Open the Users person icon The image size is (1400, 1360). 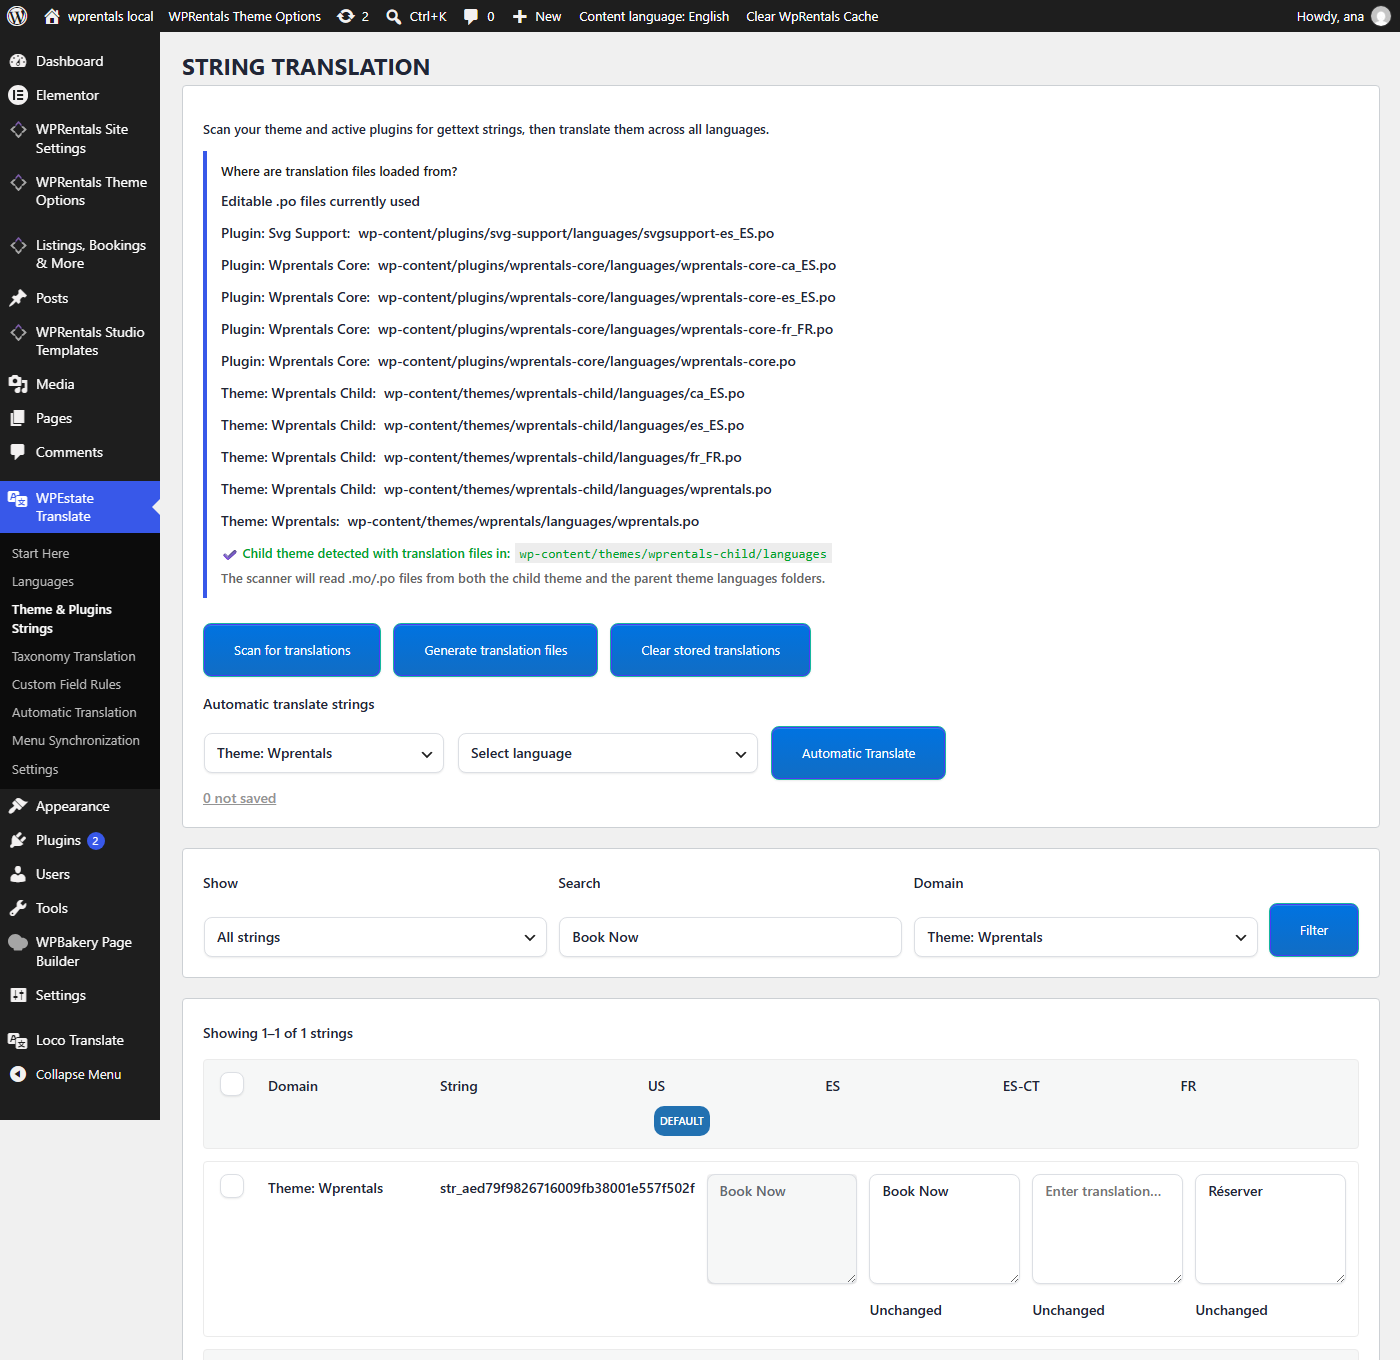[x=18, y=874]
